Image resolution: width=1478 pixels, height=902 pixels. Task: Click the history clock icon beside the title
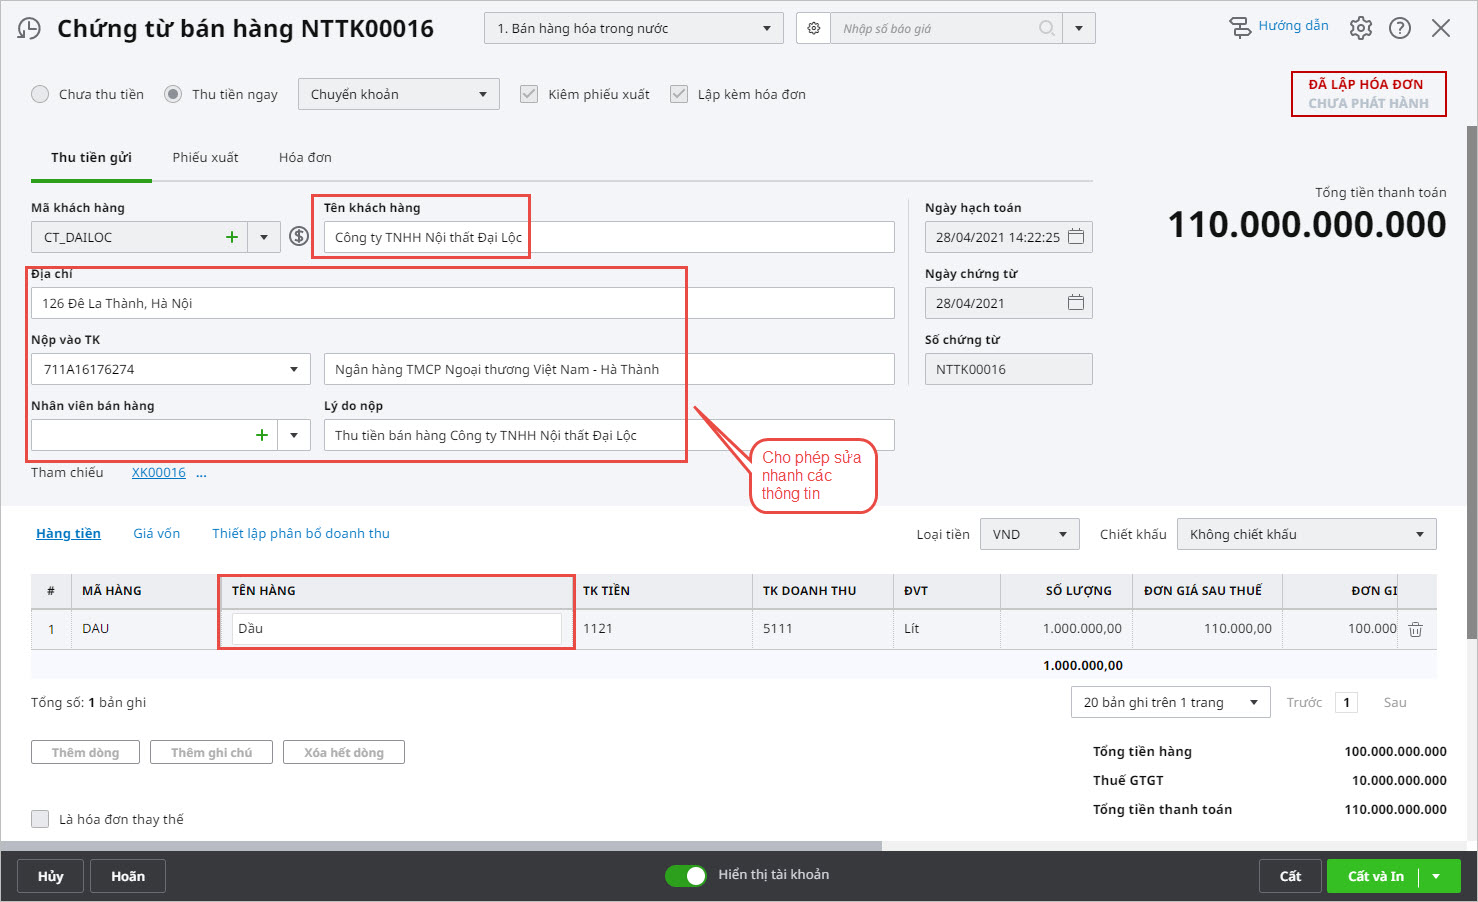click(x=30, y=28)
